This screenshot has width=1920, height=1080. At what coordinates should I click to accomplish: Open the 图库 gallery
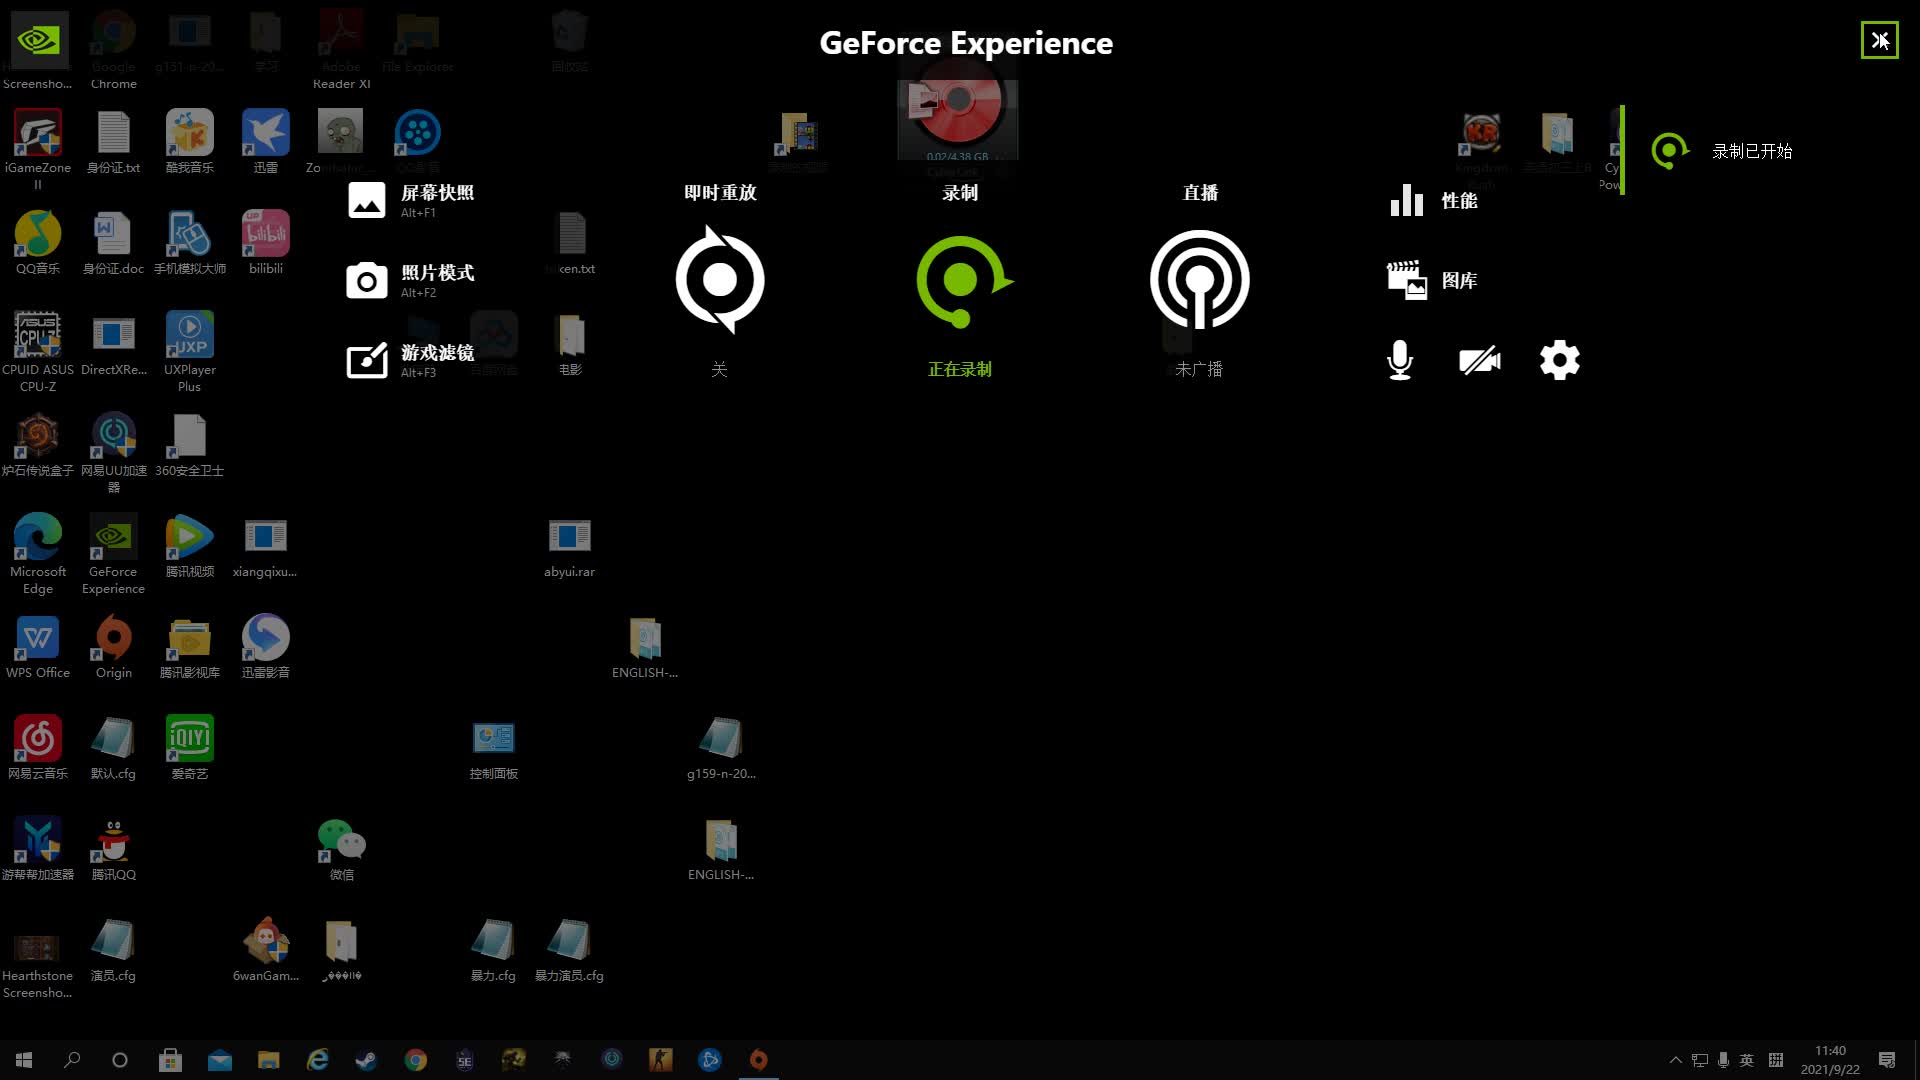(1433, 280)
